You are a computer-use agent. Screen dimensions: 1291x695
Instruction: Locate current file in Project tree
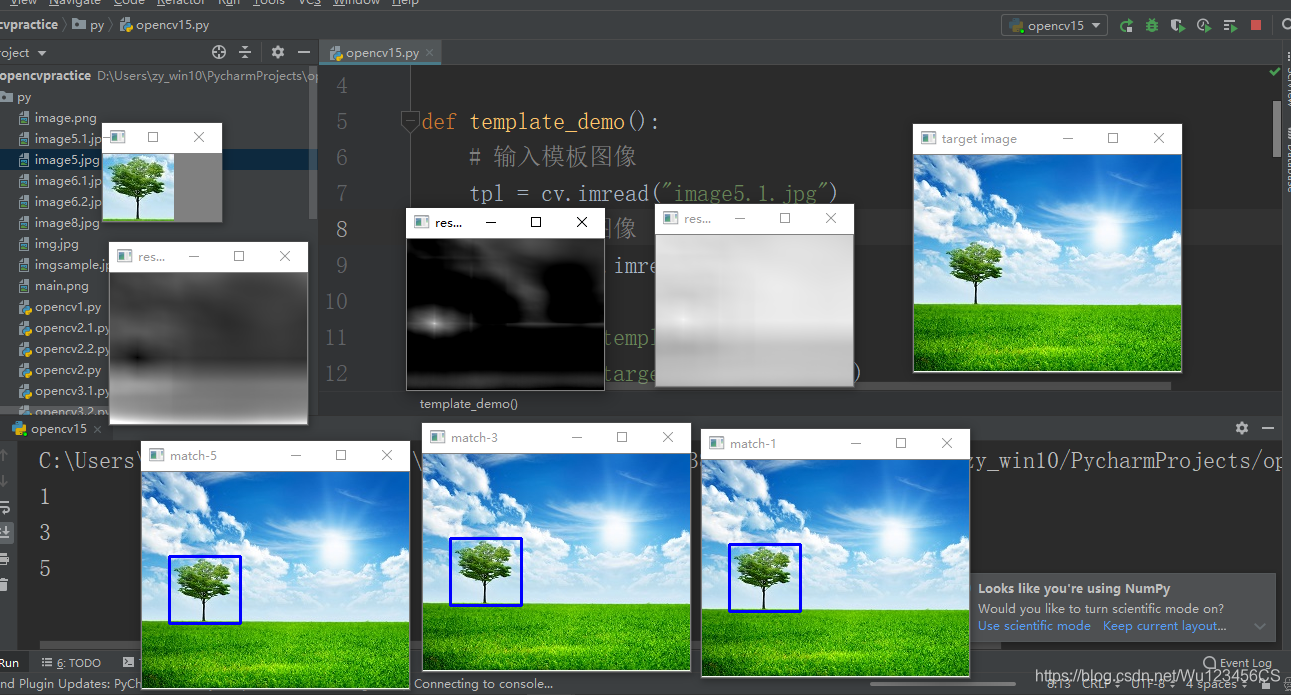[219, 52]
